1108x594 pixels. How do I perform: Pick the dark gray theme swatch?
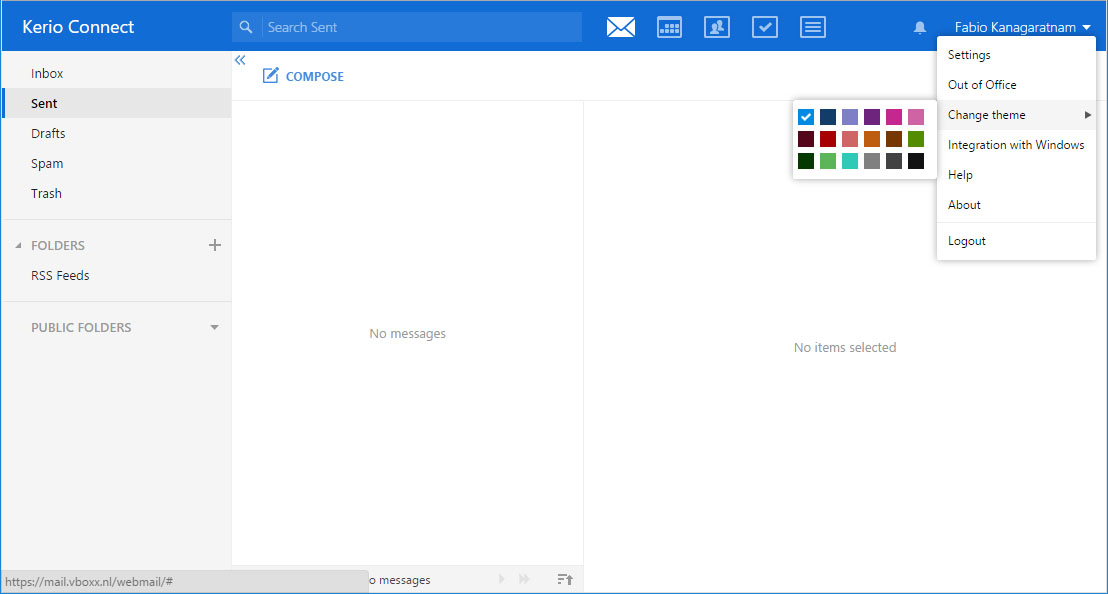click(x=894, y=161)
